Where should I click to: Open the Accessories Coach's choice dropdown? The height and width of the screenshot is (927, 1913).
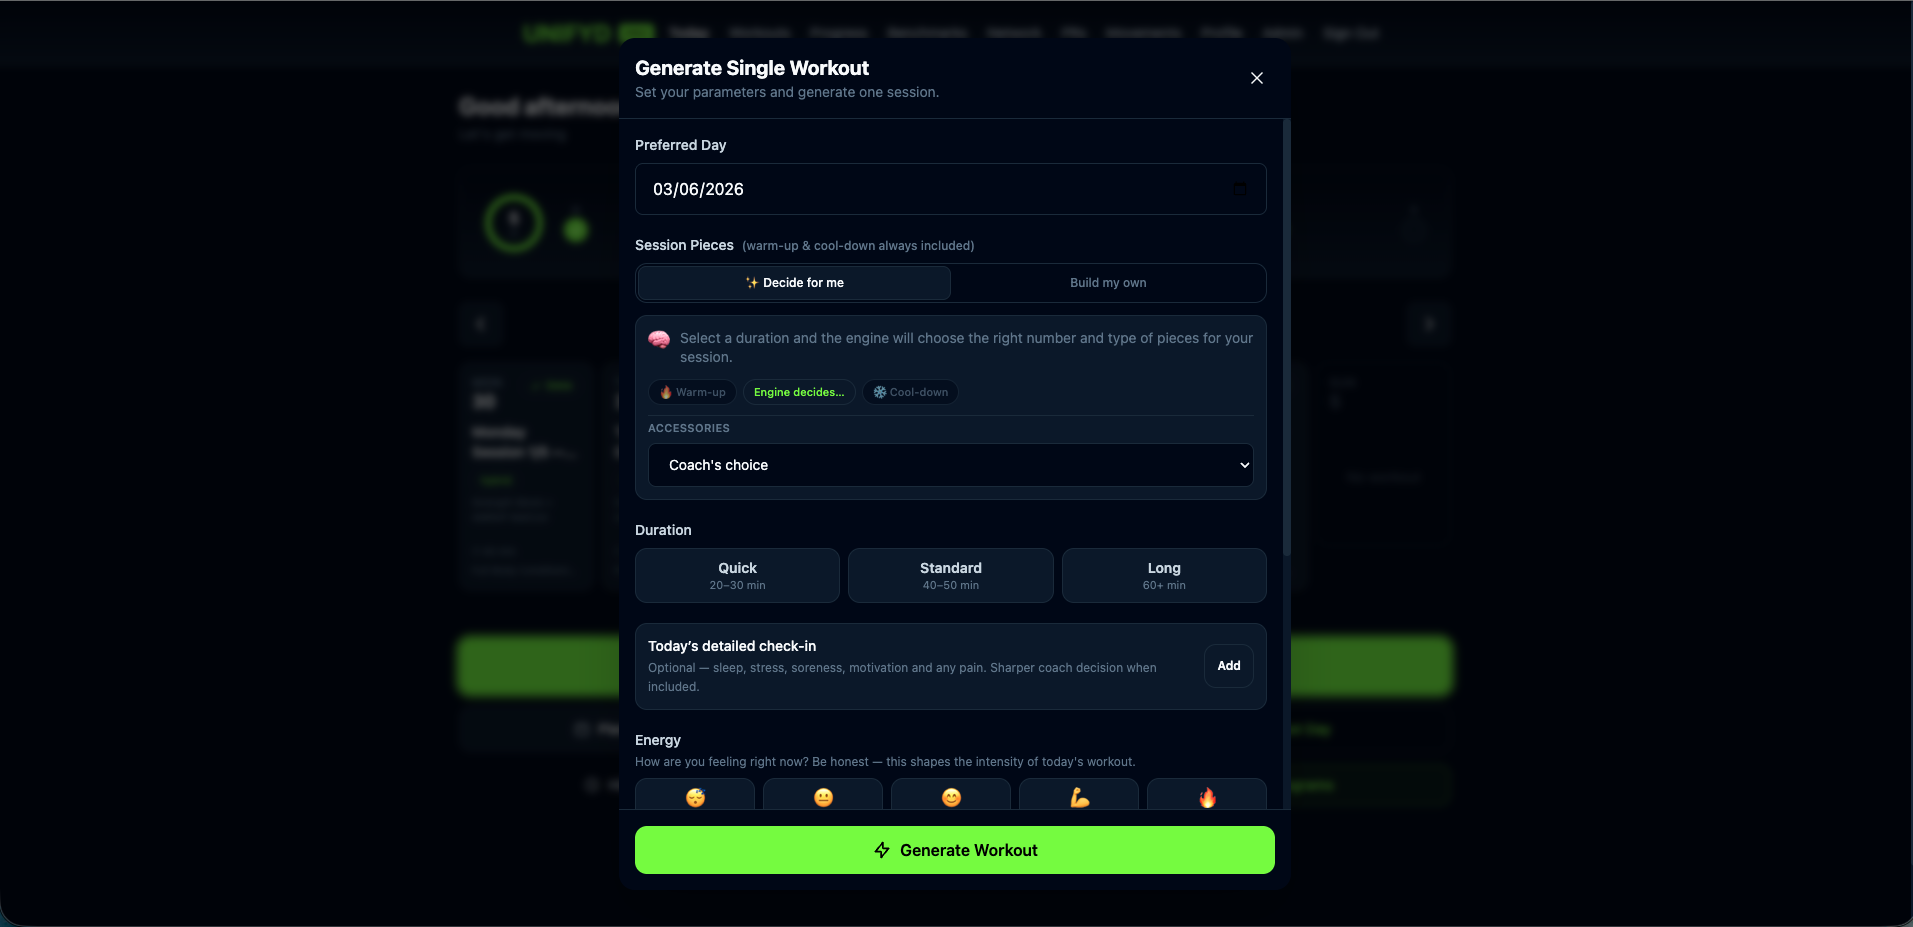pos(950,465)
